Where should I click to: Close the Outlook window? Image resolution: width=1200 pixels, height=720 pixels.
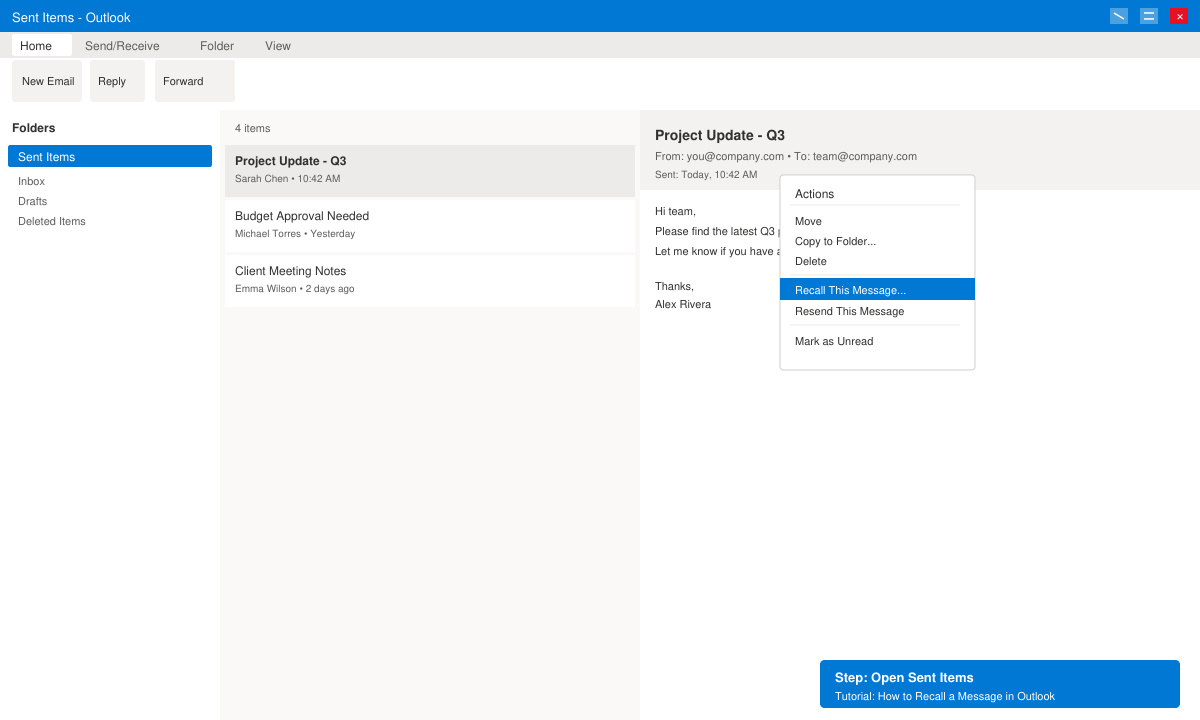[1179, 16]
